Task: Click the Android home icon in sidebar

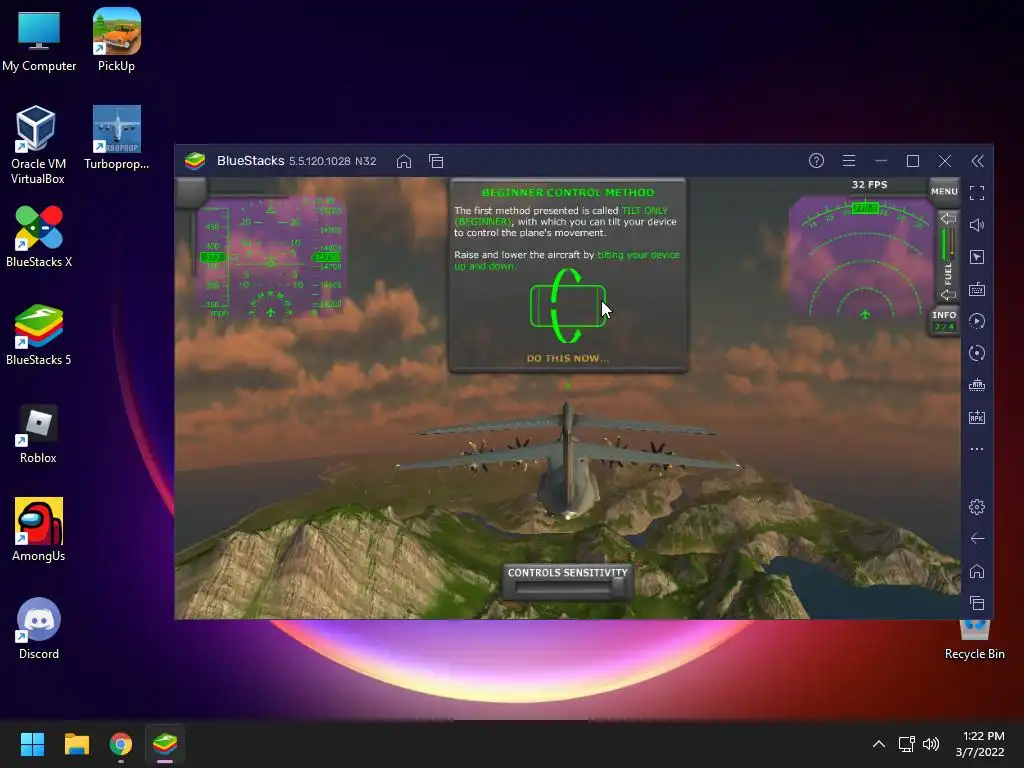Action: (977, 571)
